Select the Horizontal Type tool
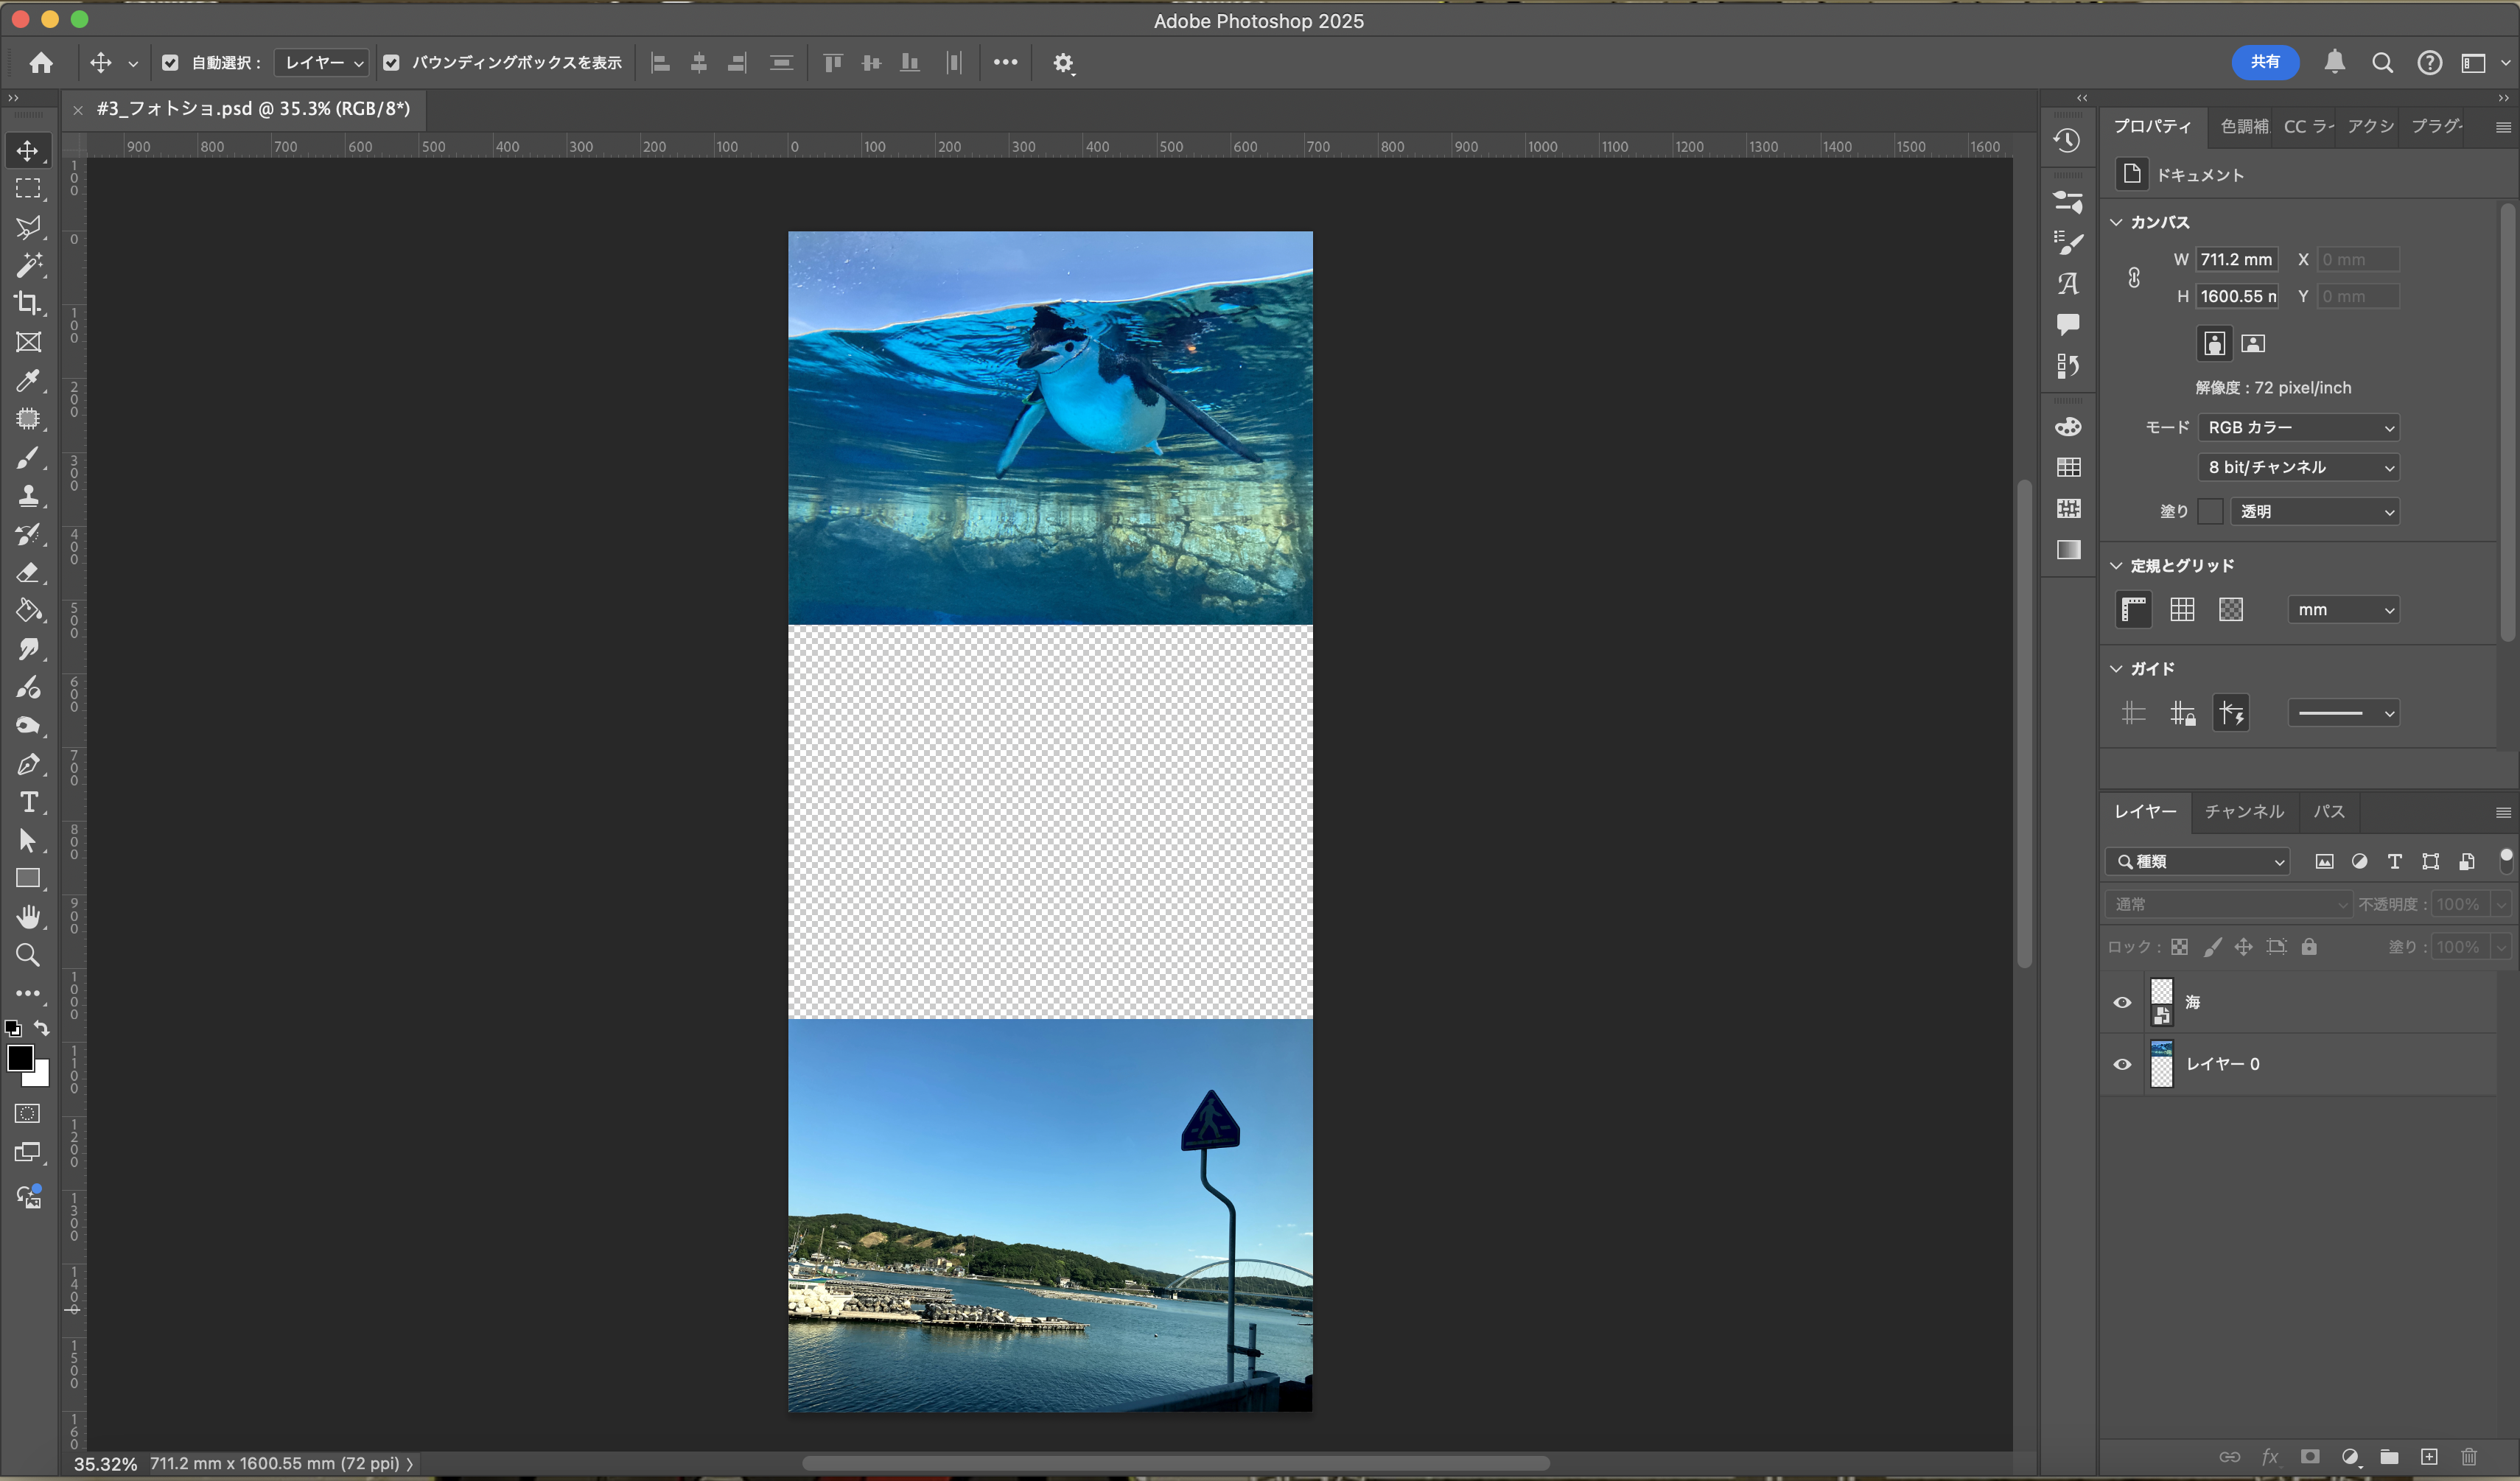This screenshot has height=1481, width=2520. (x=28, y=802)
